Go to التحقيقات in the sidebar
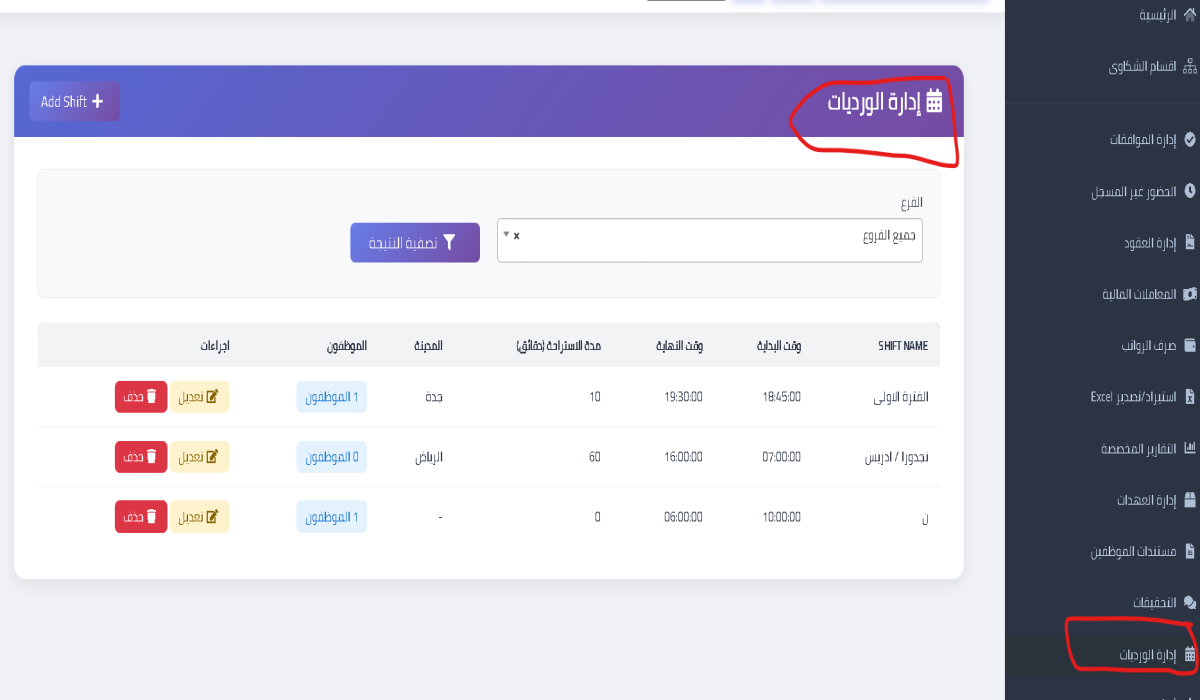1200x700 pixels. (x=1155, y=603)
